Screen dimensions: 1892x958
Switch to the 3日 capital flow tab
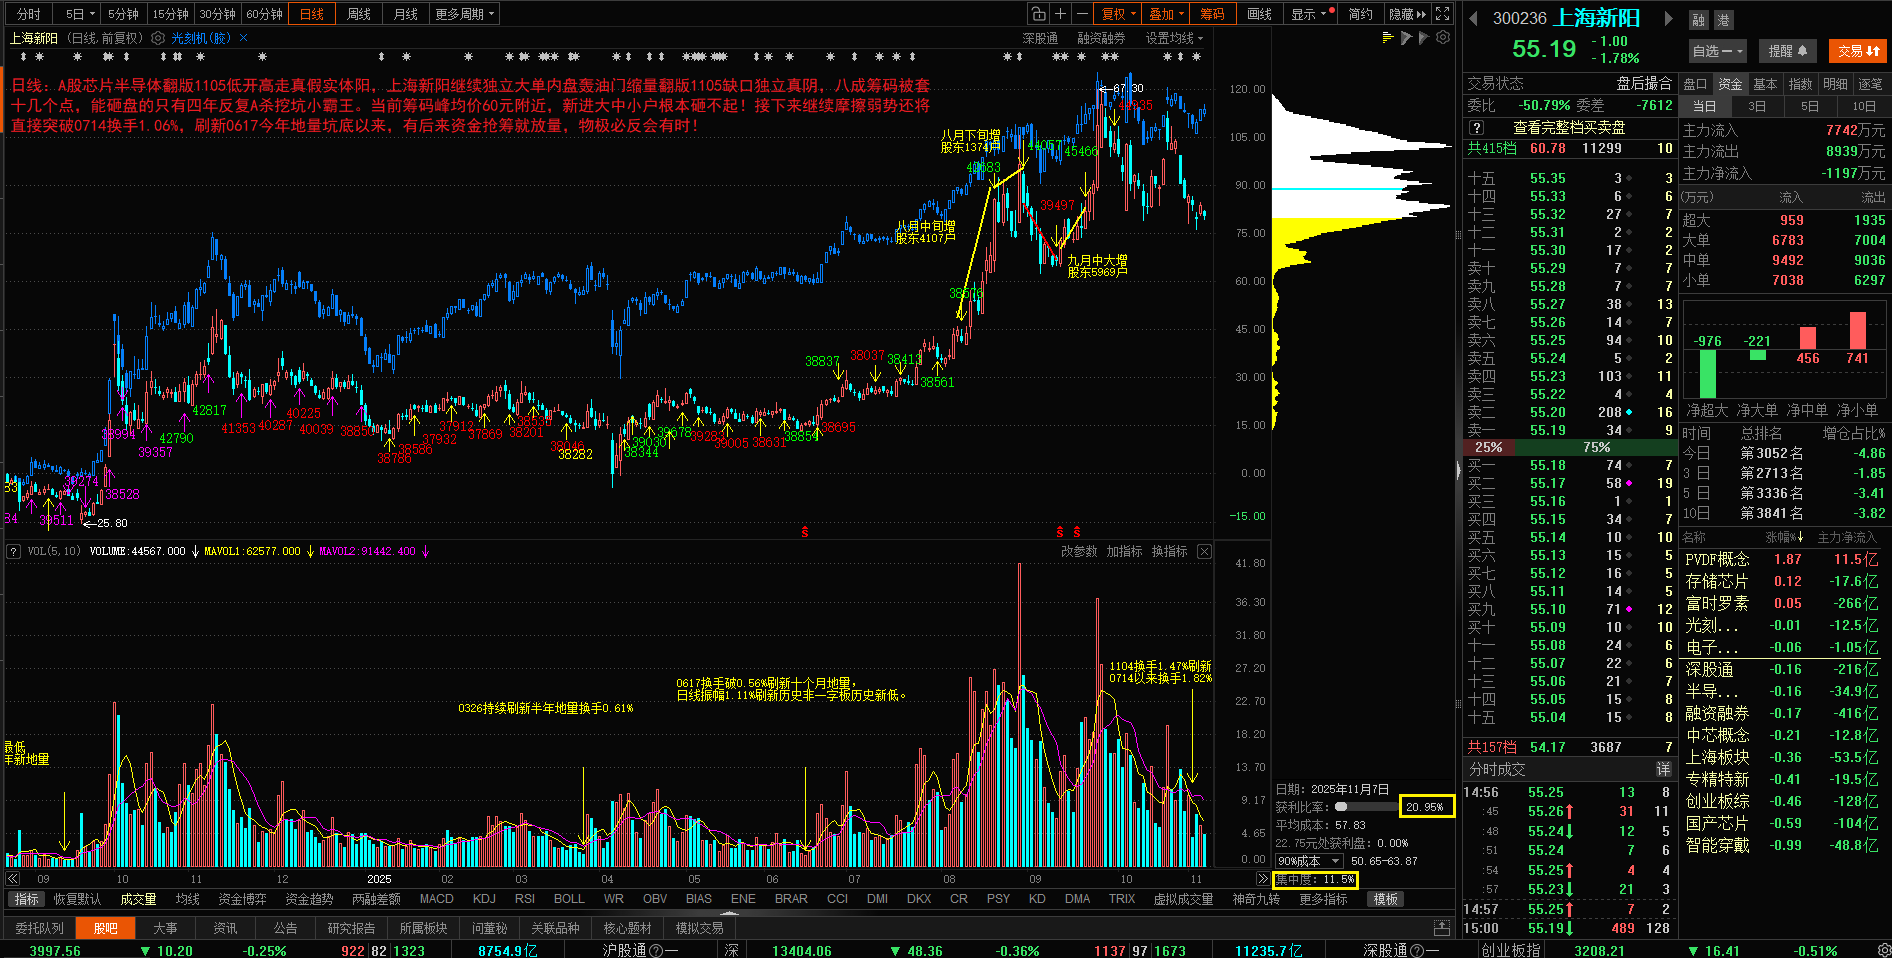[1757, 106]
